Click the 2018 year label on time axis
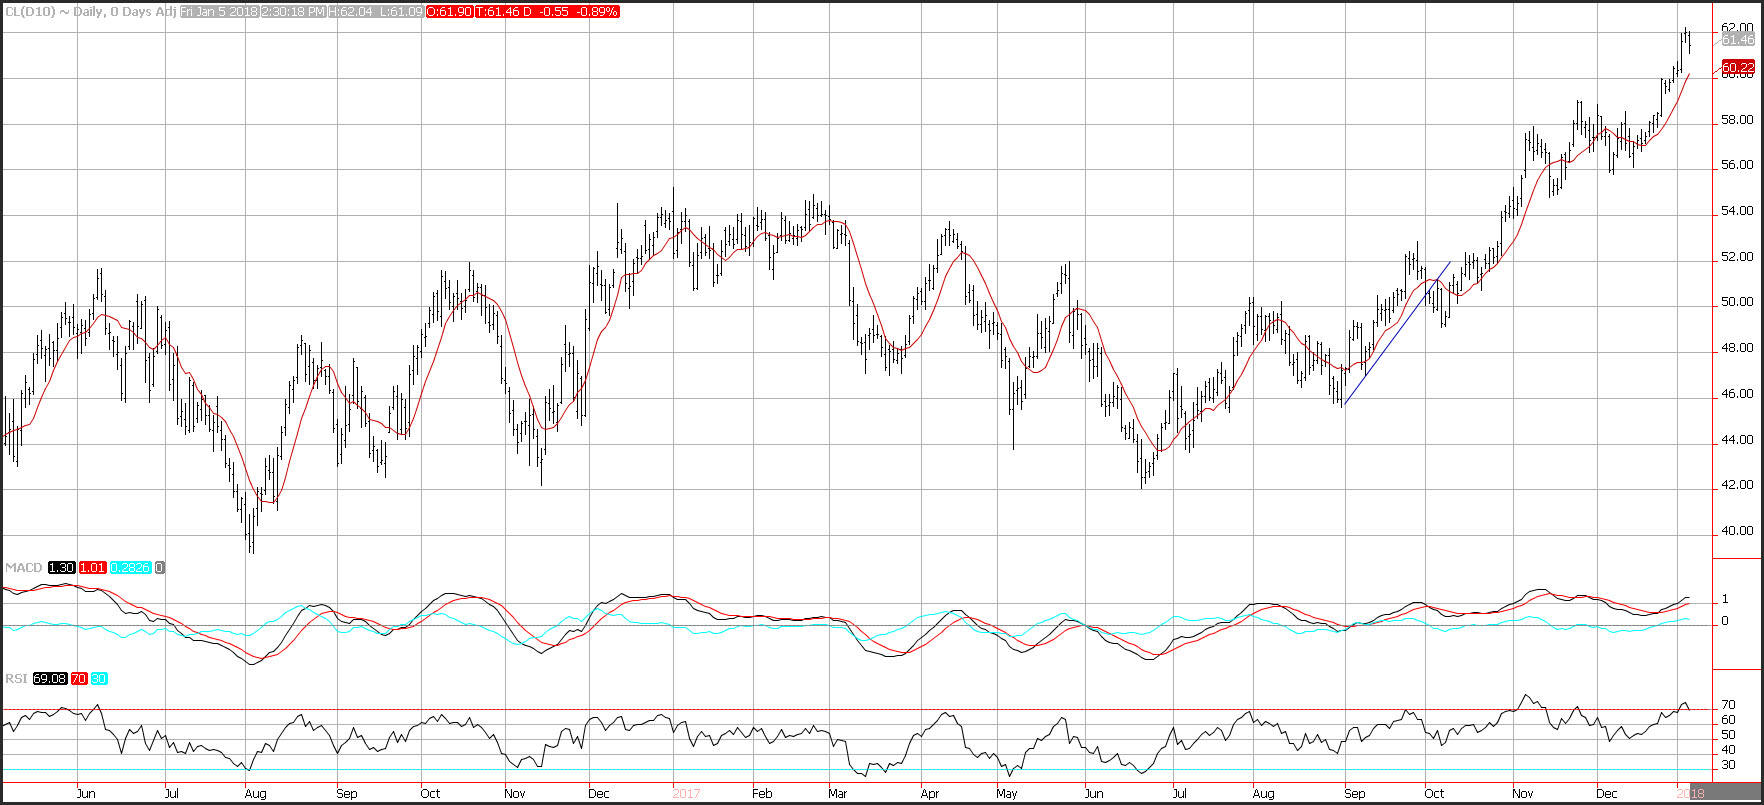This screenshot has height=805, width=1764. click(x=1690, y=793)
